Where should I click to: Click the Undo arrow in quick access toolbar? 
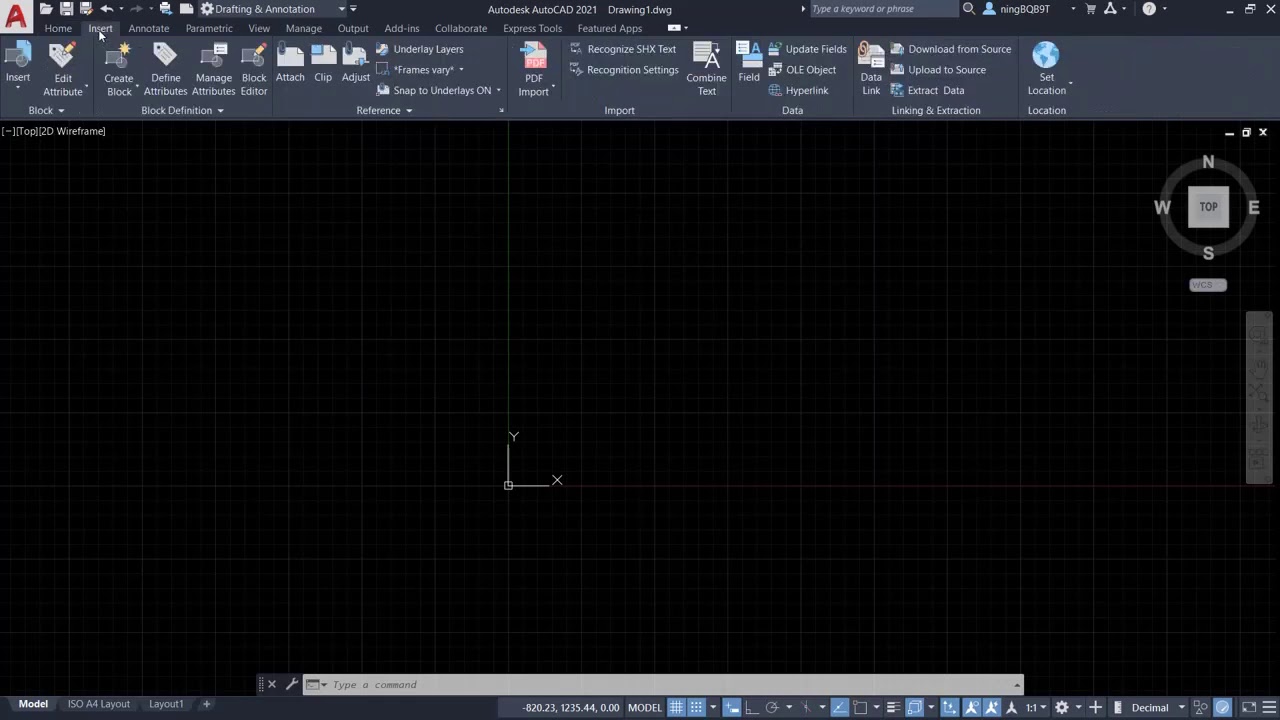point(107,9)
